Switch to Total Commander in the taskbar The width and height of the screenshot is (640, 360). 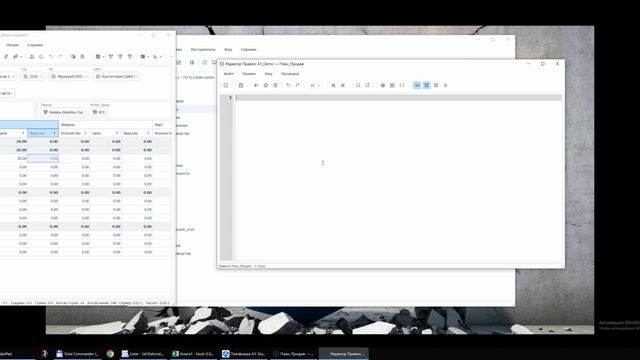coord(77,354)
